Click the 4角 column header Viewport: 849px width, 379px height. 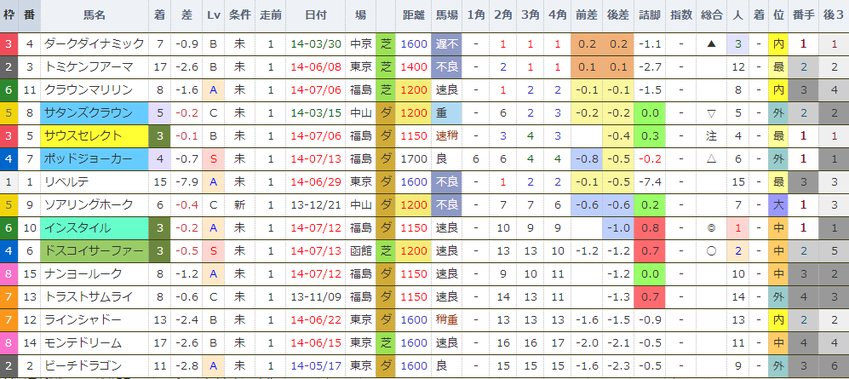pos(558,15)
